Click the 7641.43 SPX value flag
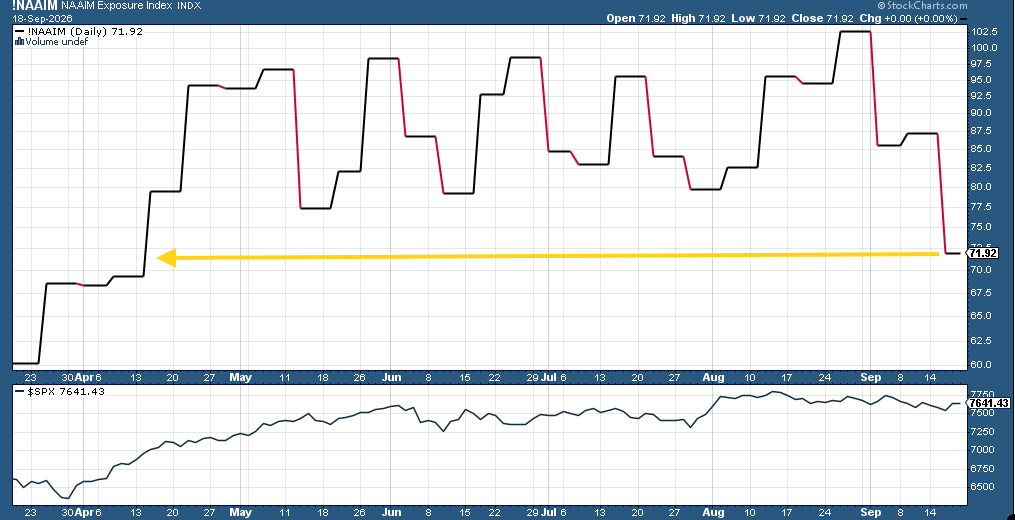This screenshot has height=520, width=1015. [987, 403]
